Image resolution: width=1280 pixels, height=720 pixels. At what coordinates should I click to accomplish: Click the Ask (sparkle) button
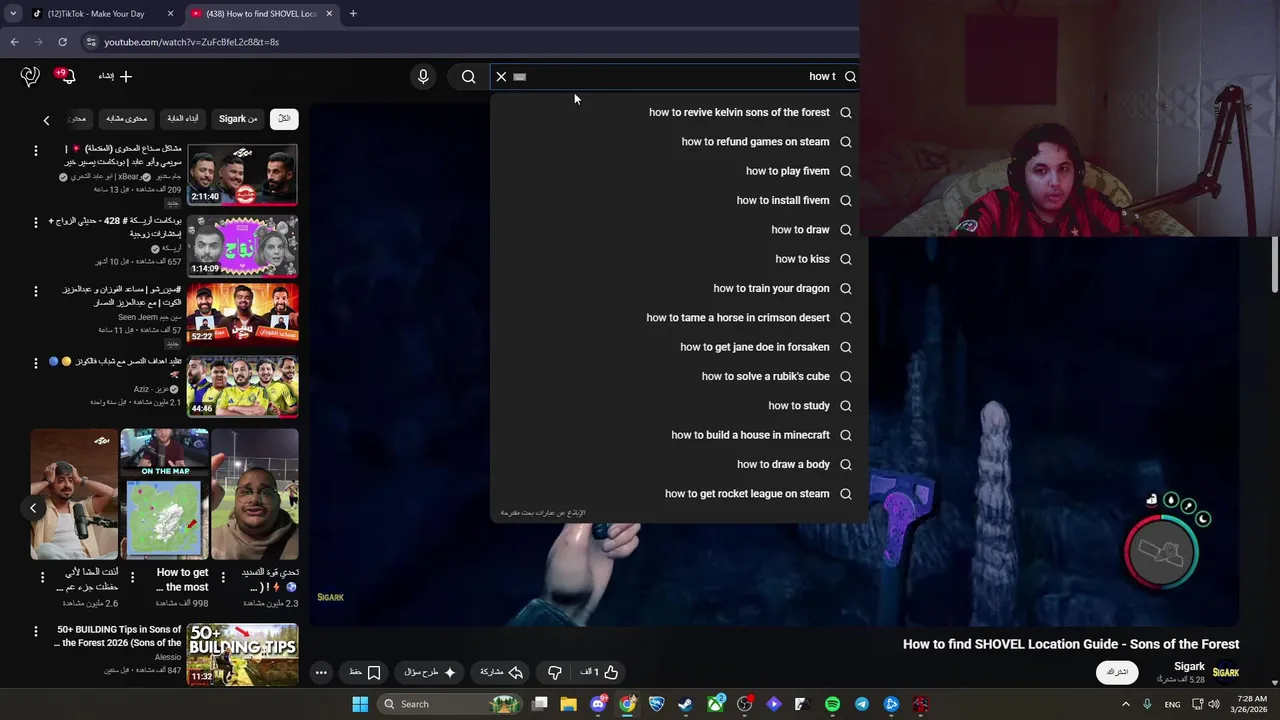tap(430, 672)
